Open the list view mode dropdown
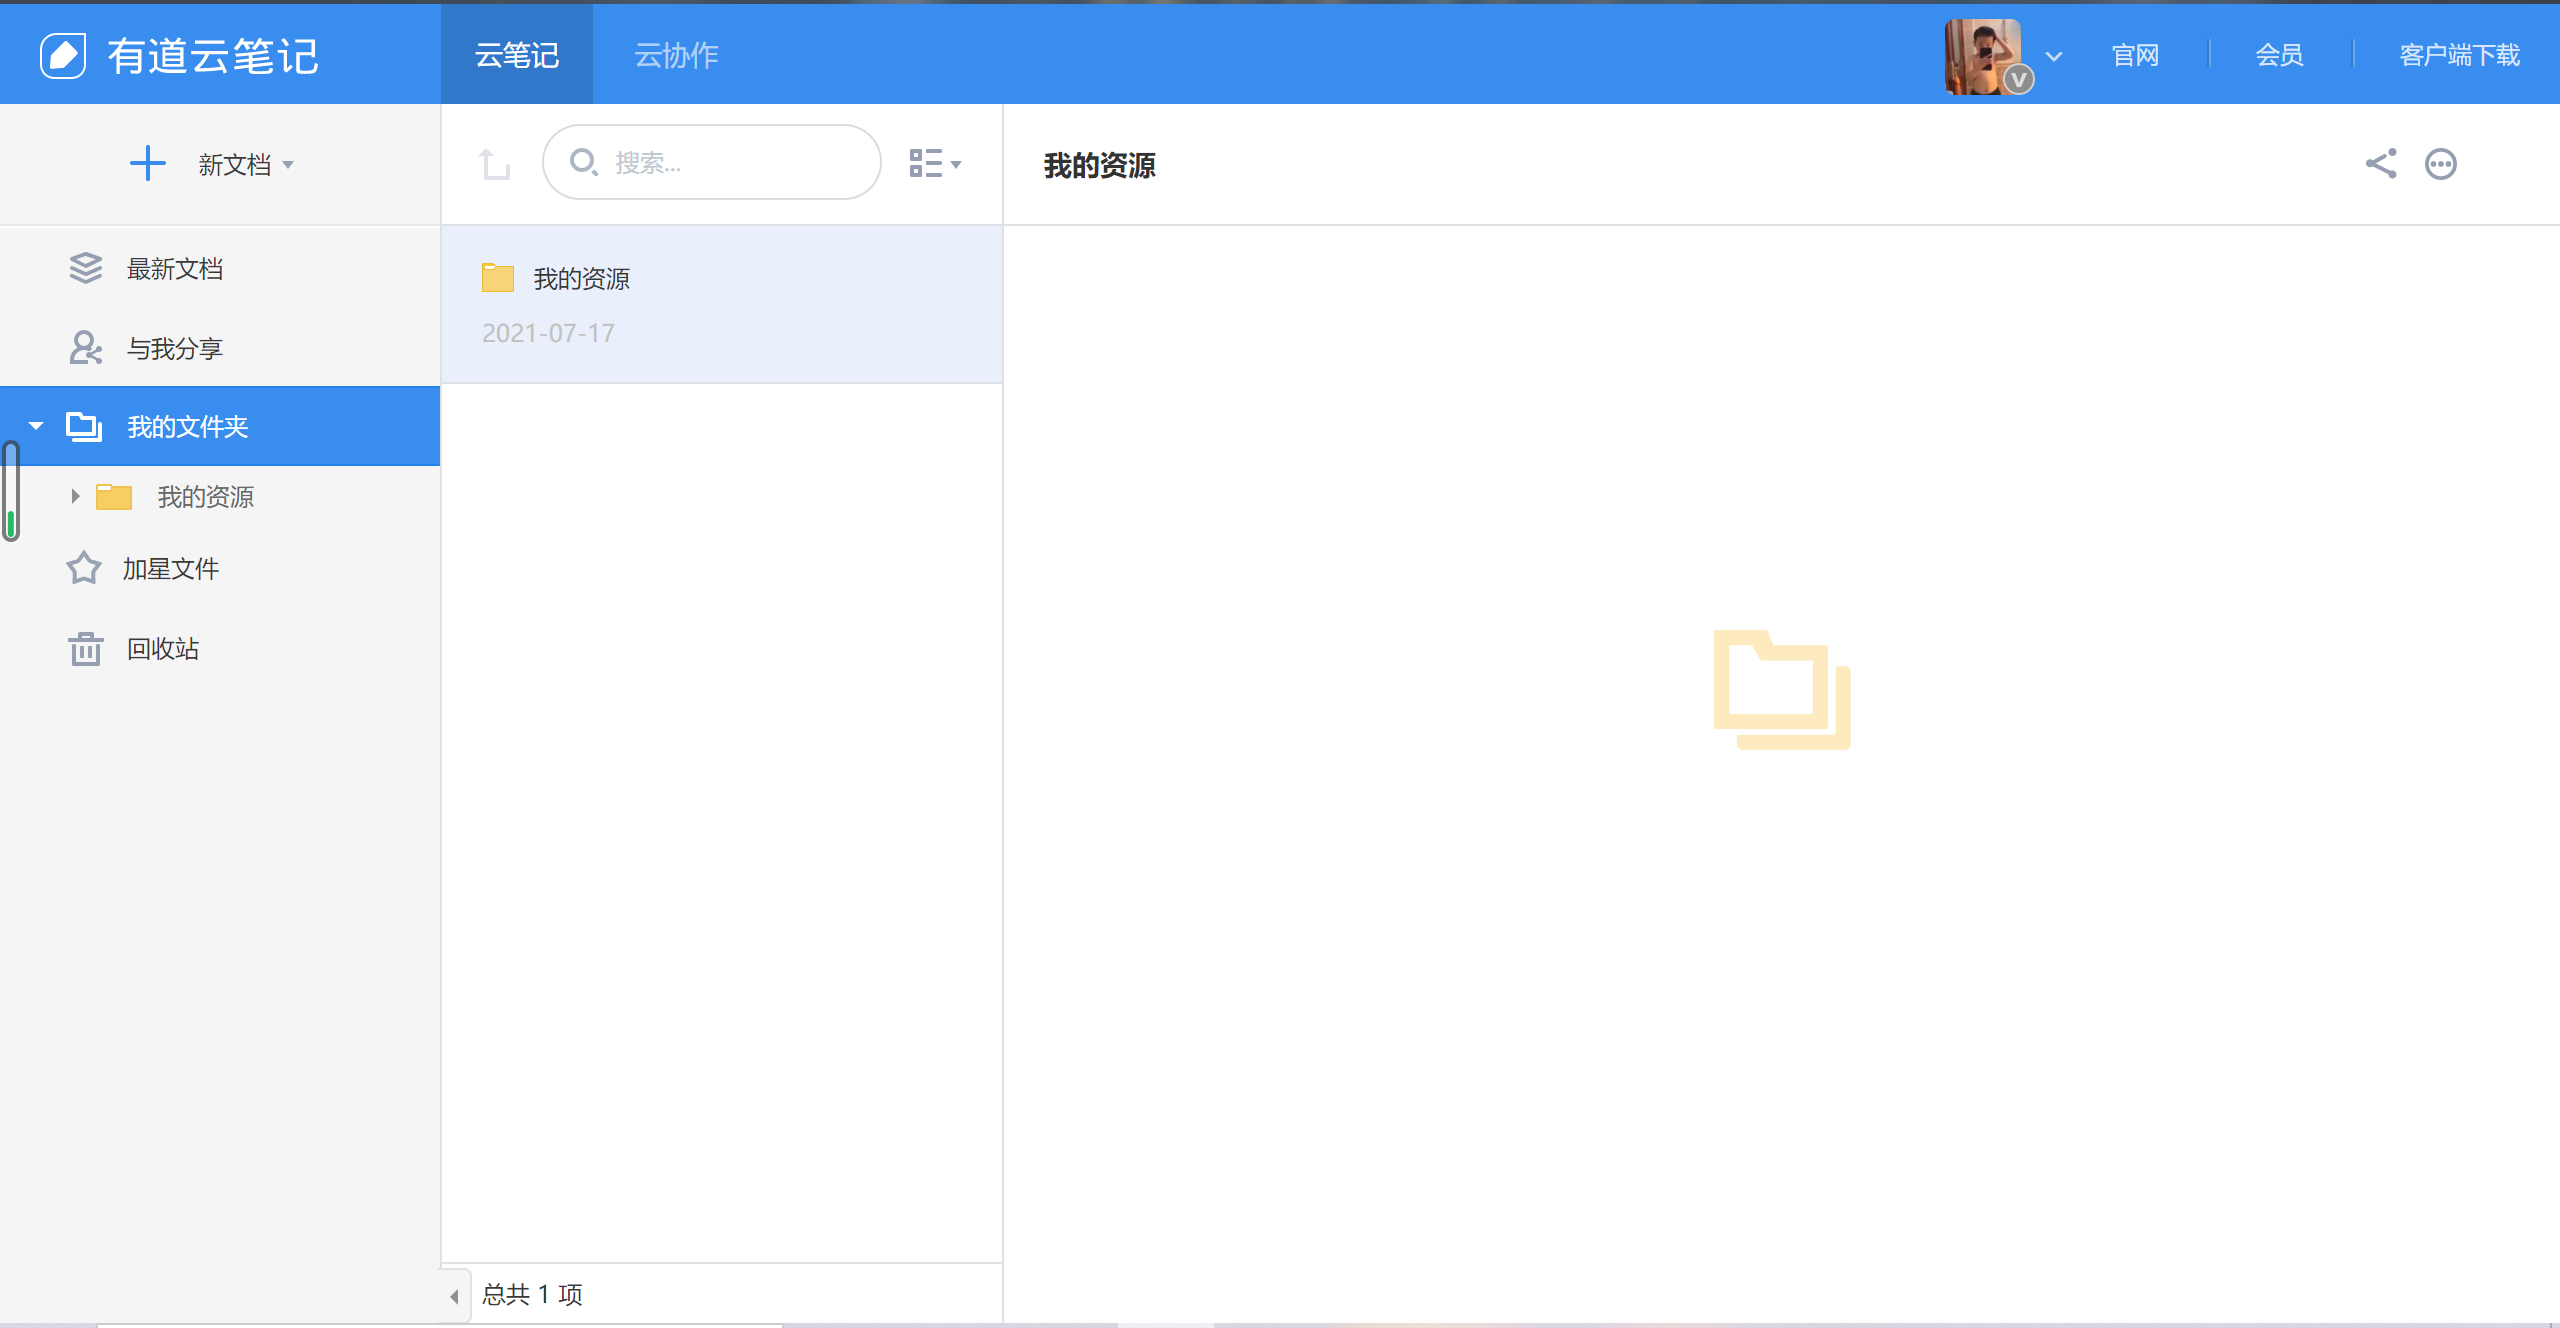This screenshot has height=1328, width=2560. pyautogui.click(x=935, y=163)
